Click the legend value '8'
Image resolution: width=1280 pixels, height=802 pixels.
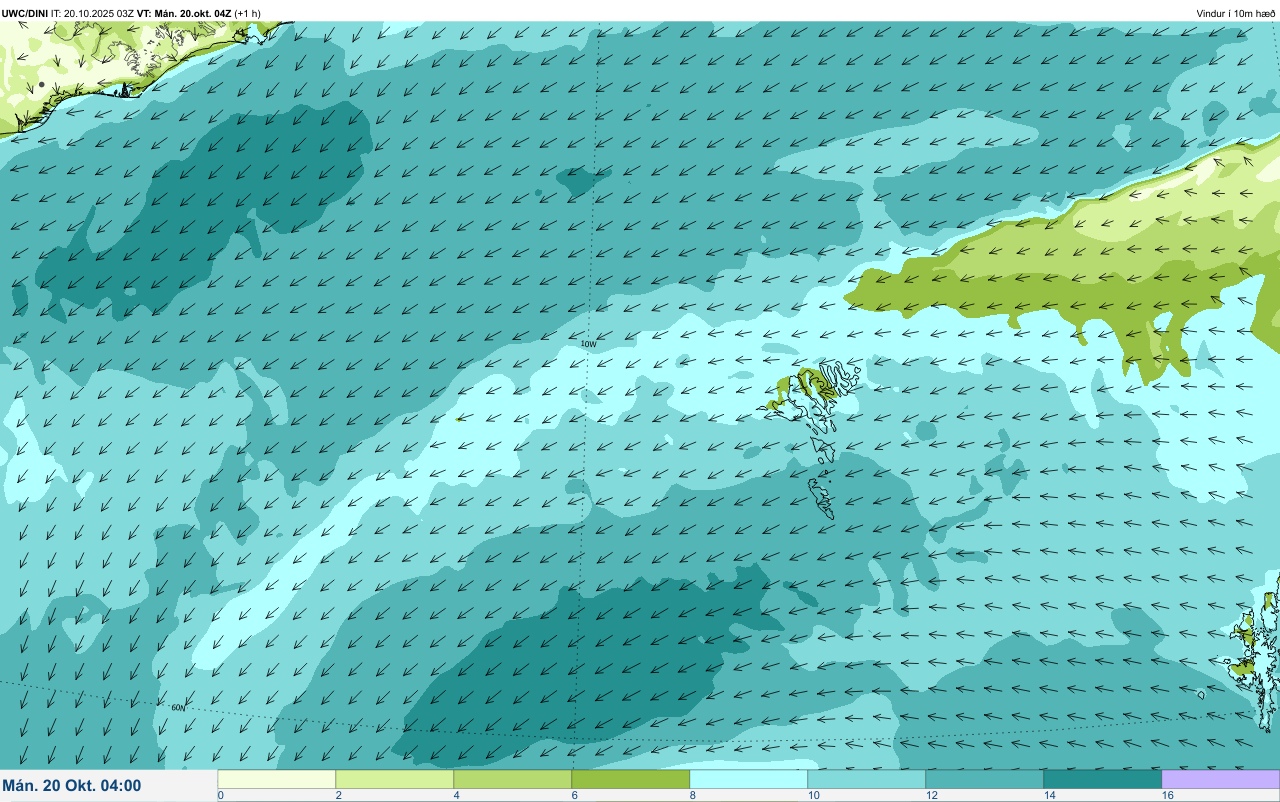[693, 795]
